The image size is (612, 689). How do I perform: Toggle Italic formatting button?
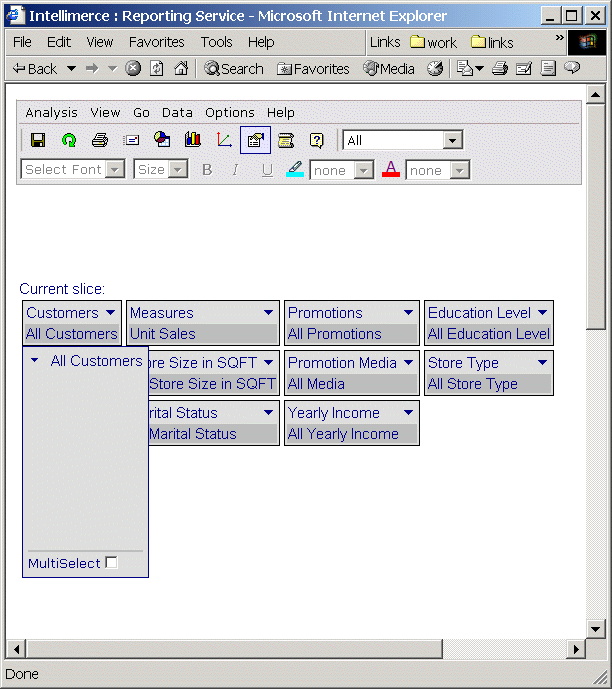tap(235, 170)
